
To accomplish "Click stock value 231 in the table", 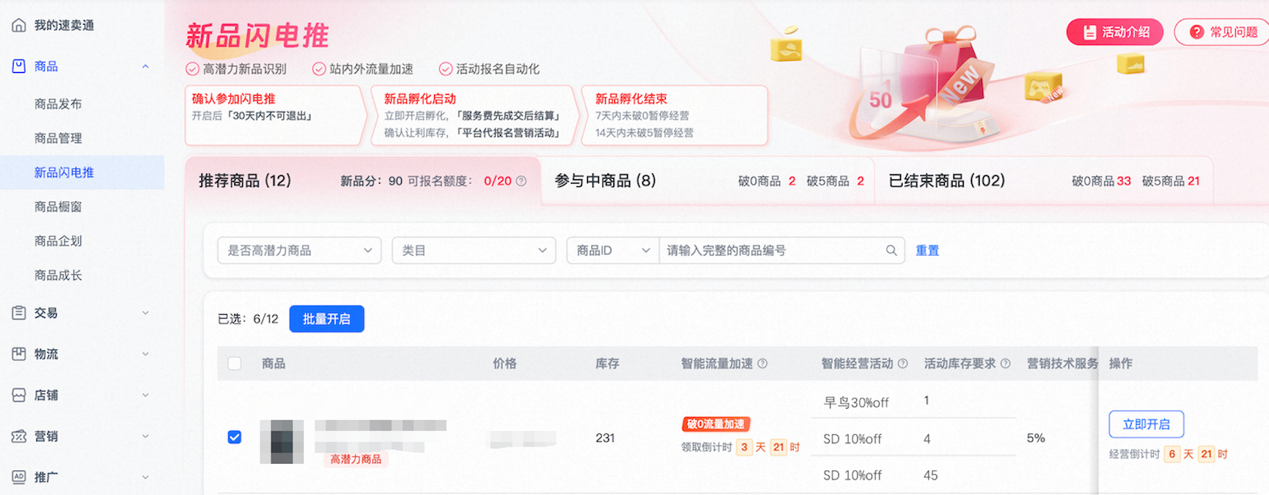I will click(605, 437).
